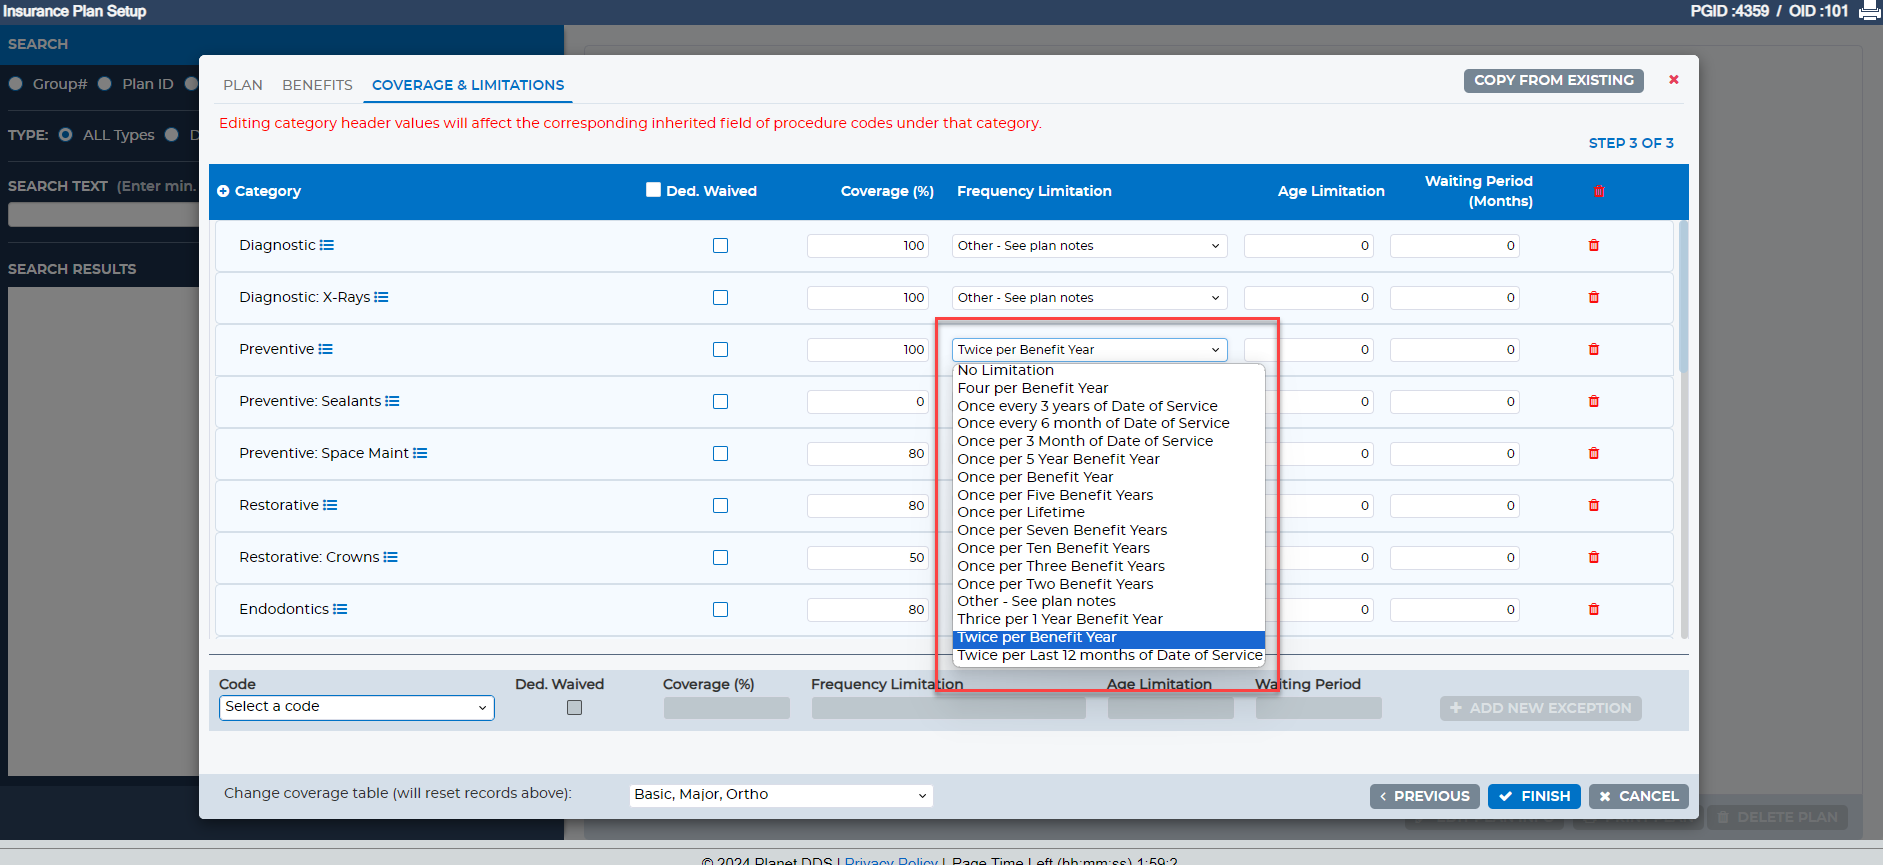Edit the Restorative: Crowns coverage percent field

pyautogui.click(x=867, y=557)
